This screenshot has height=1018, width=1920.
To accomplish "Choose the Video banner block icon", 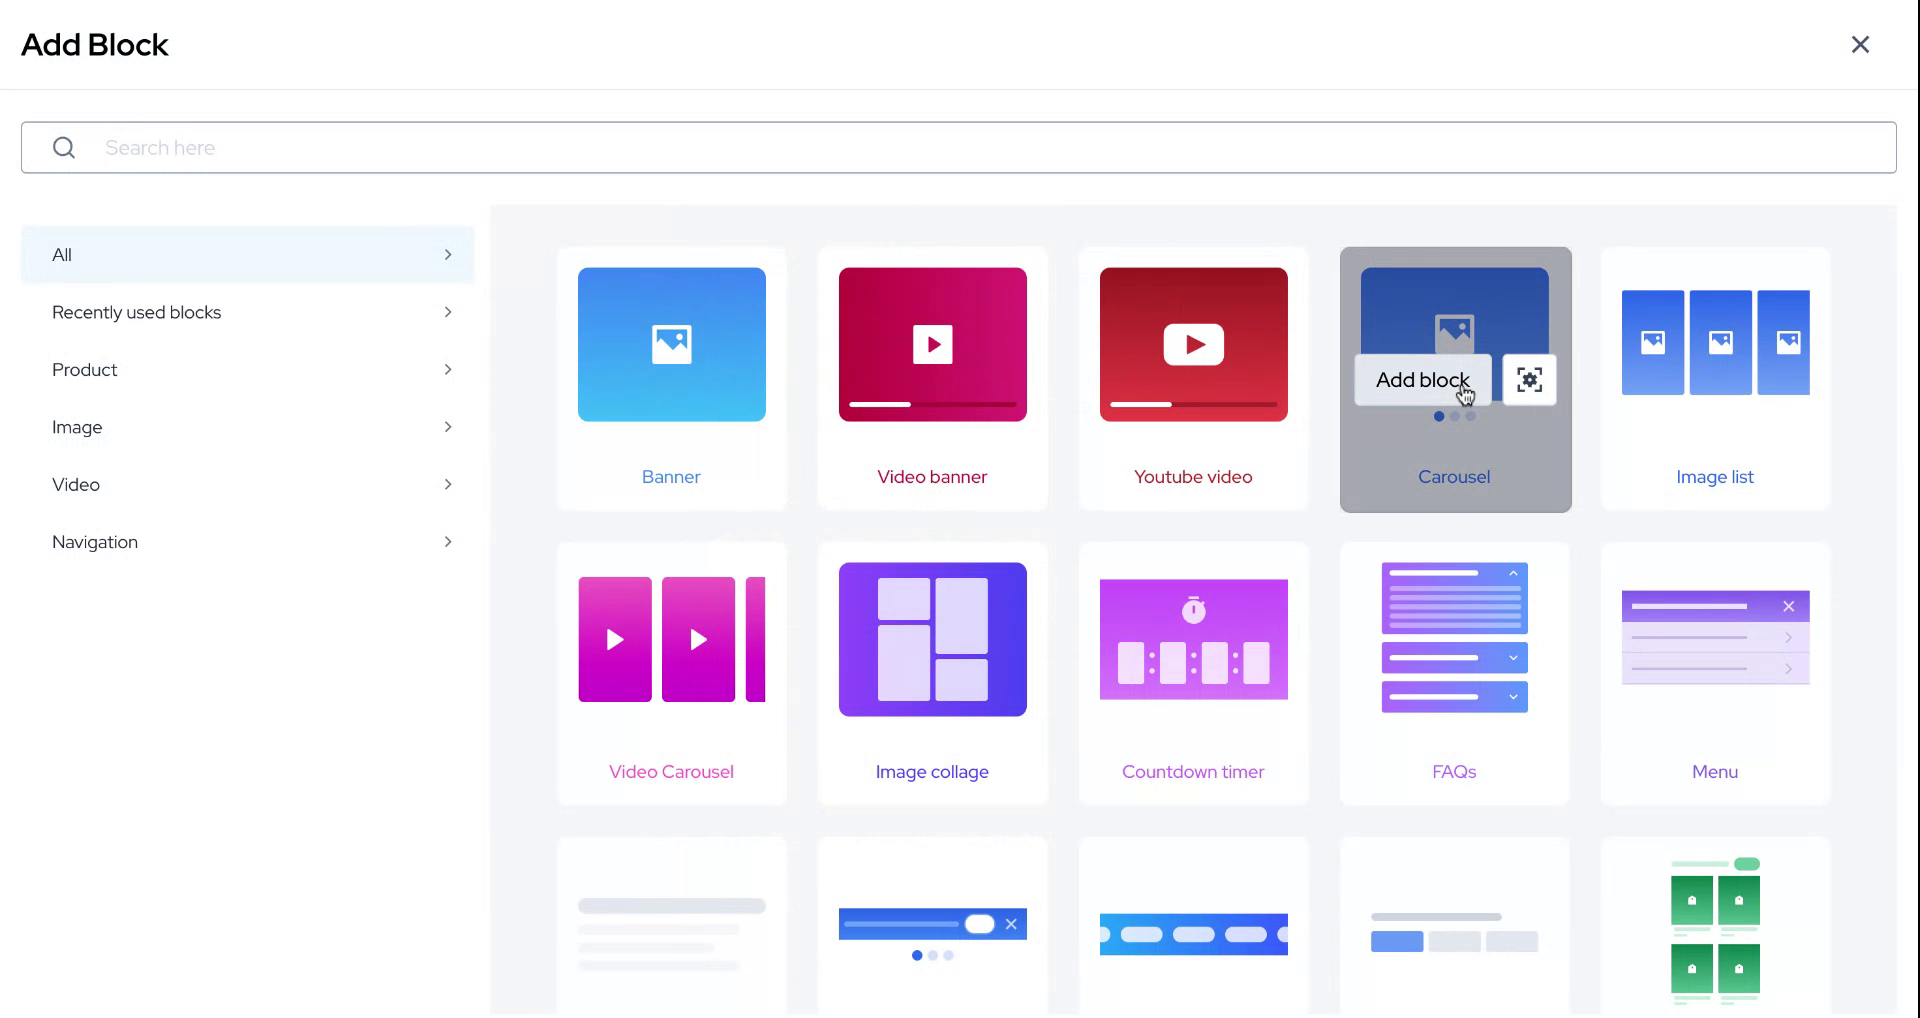I will 933,344.
